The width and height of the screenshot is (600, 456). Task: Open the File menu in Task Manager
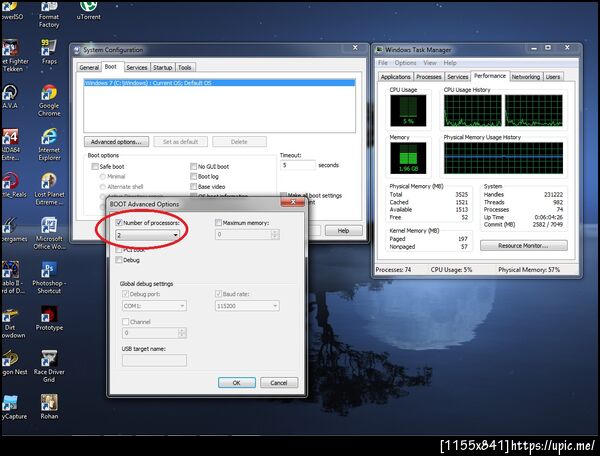[383, 63]
